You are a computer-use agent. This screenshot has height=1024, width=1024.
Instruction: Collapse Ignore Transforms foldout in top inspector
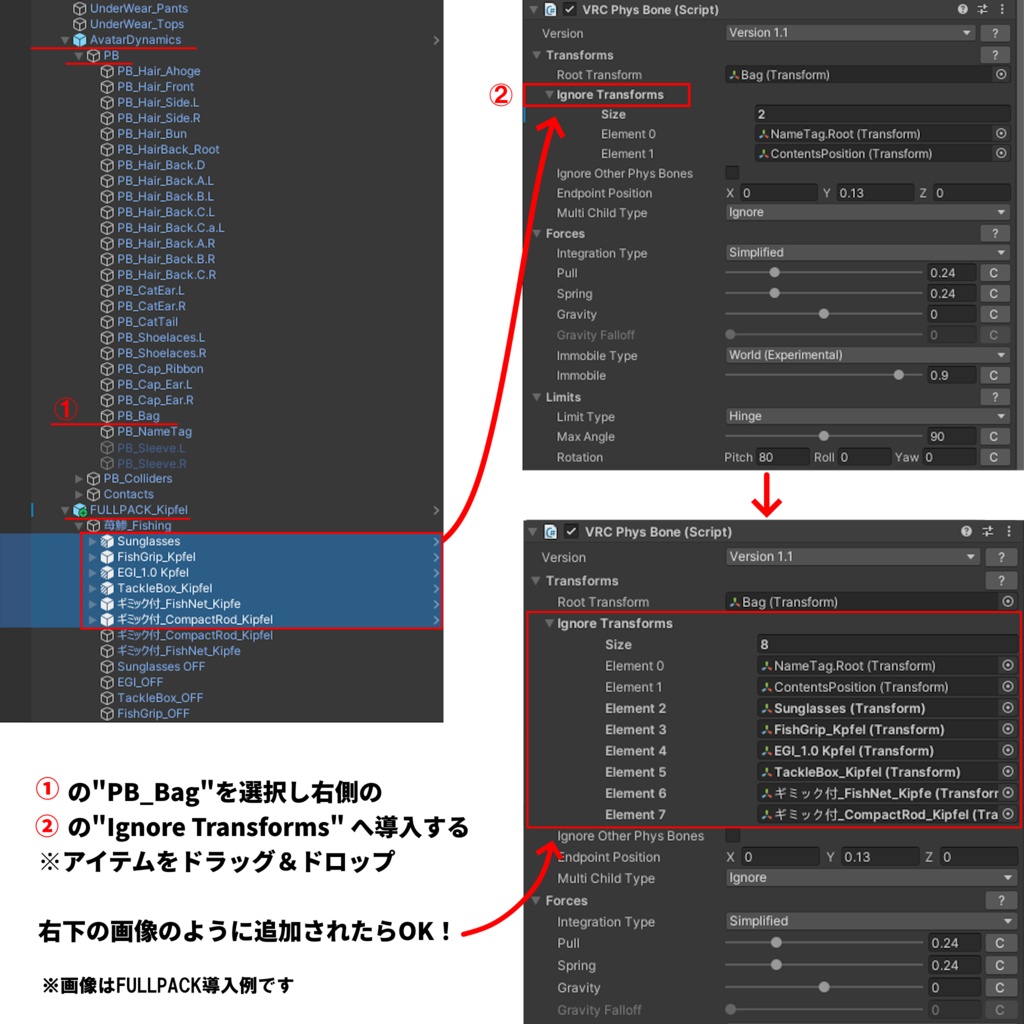click(x=549, y=94)
